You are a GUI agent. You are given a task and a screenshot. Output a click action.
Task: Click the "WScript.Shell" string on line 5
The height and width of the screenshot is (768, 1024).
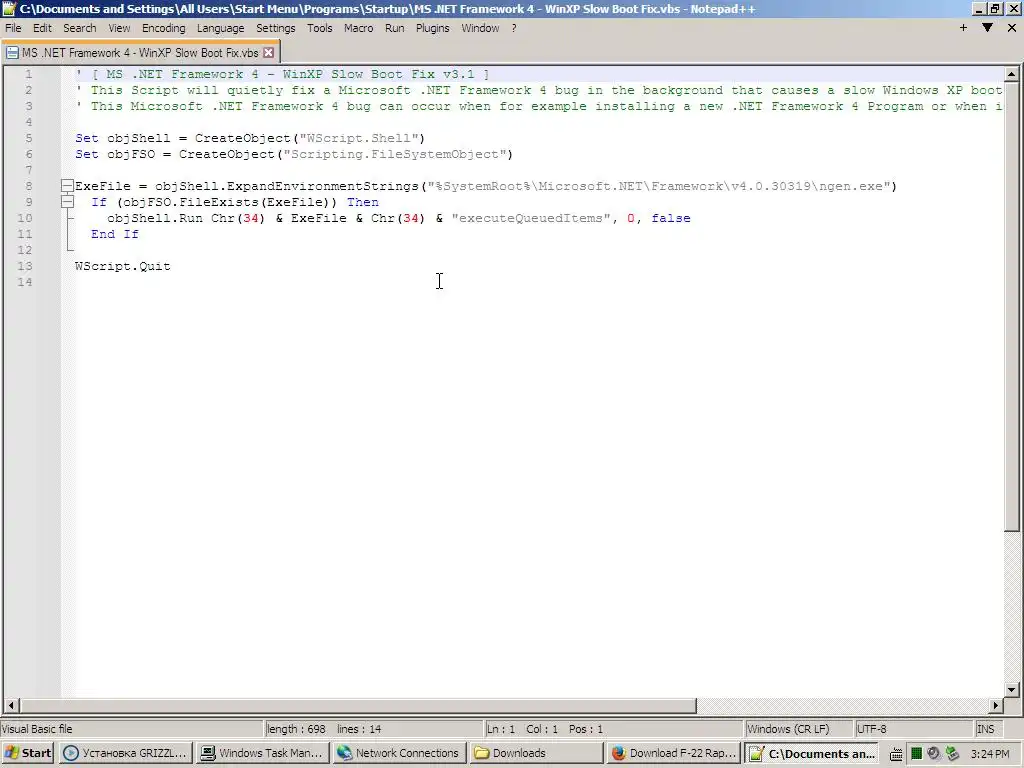pyautogui.click(x=358, y=138)
